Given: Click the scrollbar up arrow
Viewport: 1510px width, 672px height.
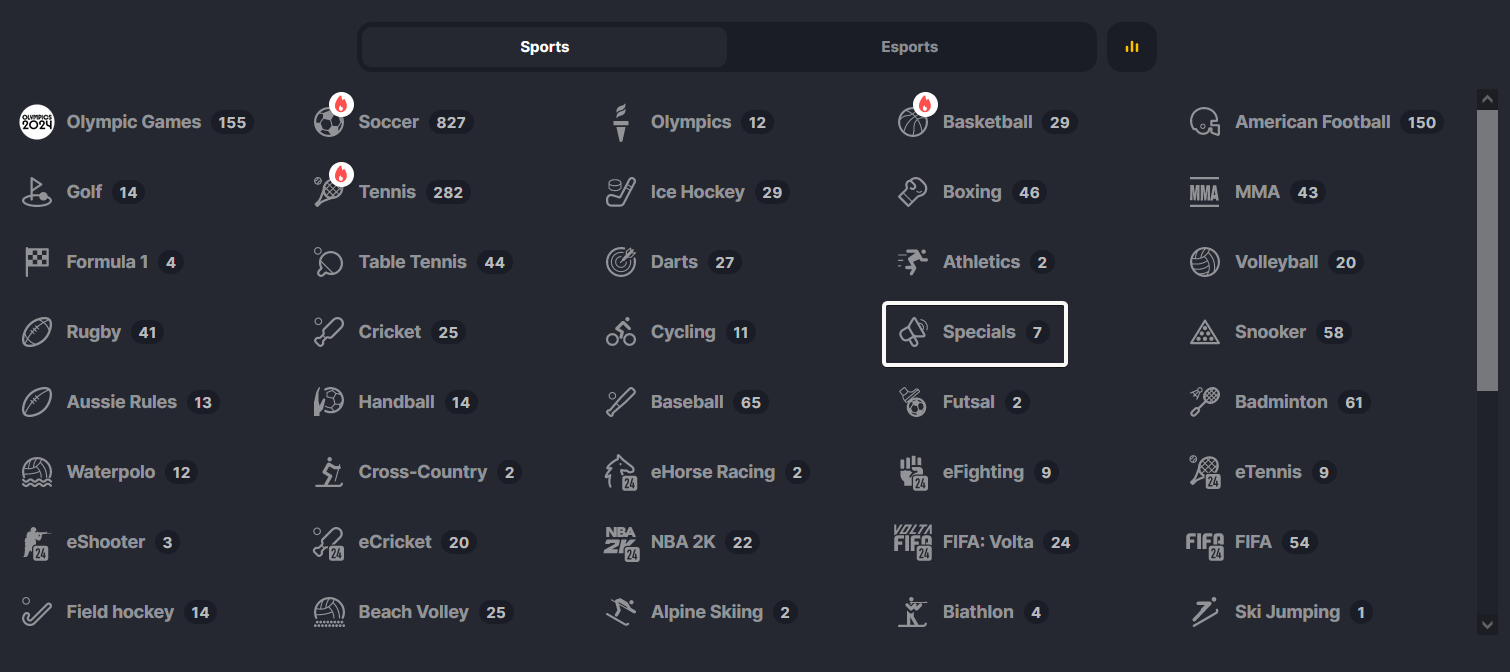Looking at the screenshot, I should pyautogui.click(x=1487, y=99).
